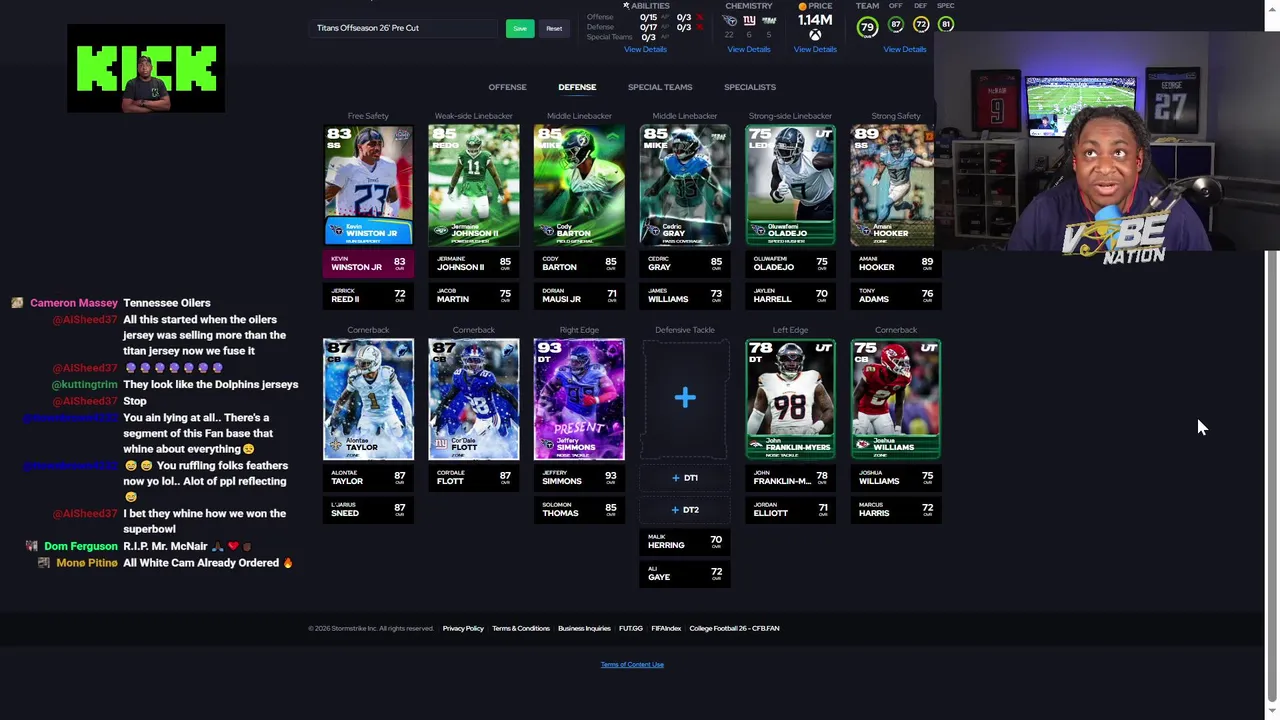Image resolution: width=1280 pixels, height=720 pixels.
Task: Open Cody Barton middle linebacker card
Action: (579, 185)
